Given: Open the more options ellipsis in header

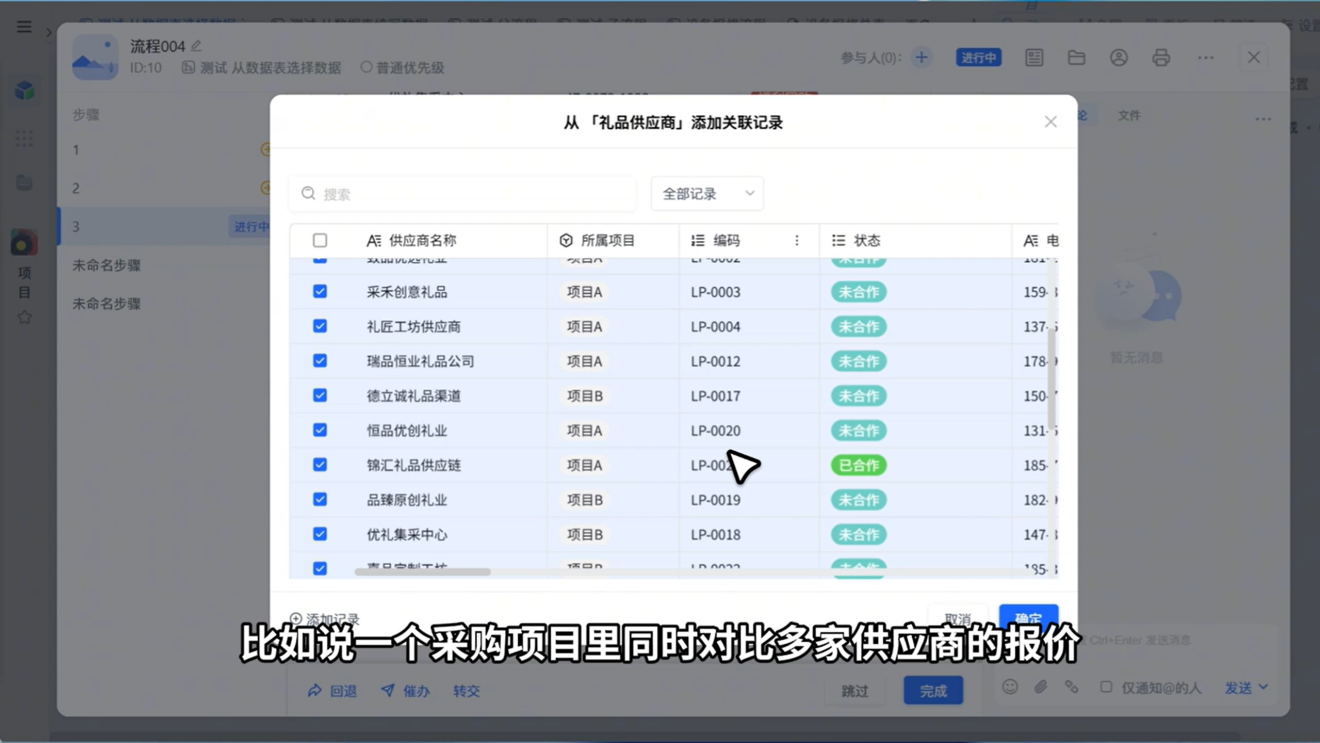Looking at the screenshot, I should [x=1206, y=58].
